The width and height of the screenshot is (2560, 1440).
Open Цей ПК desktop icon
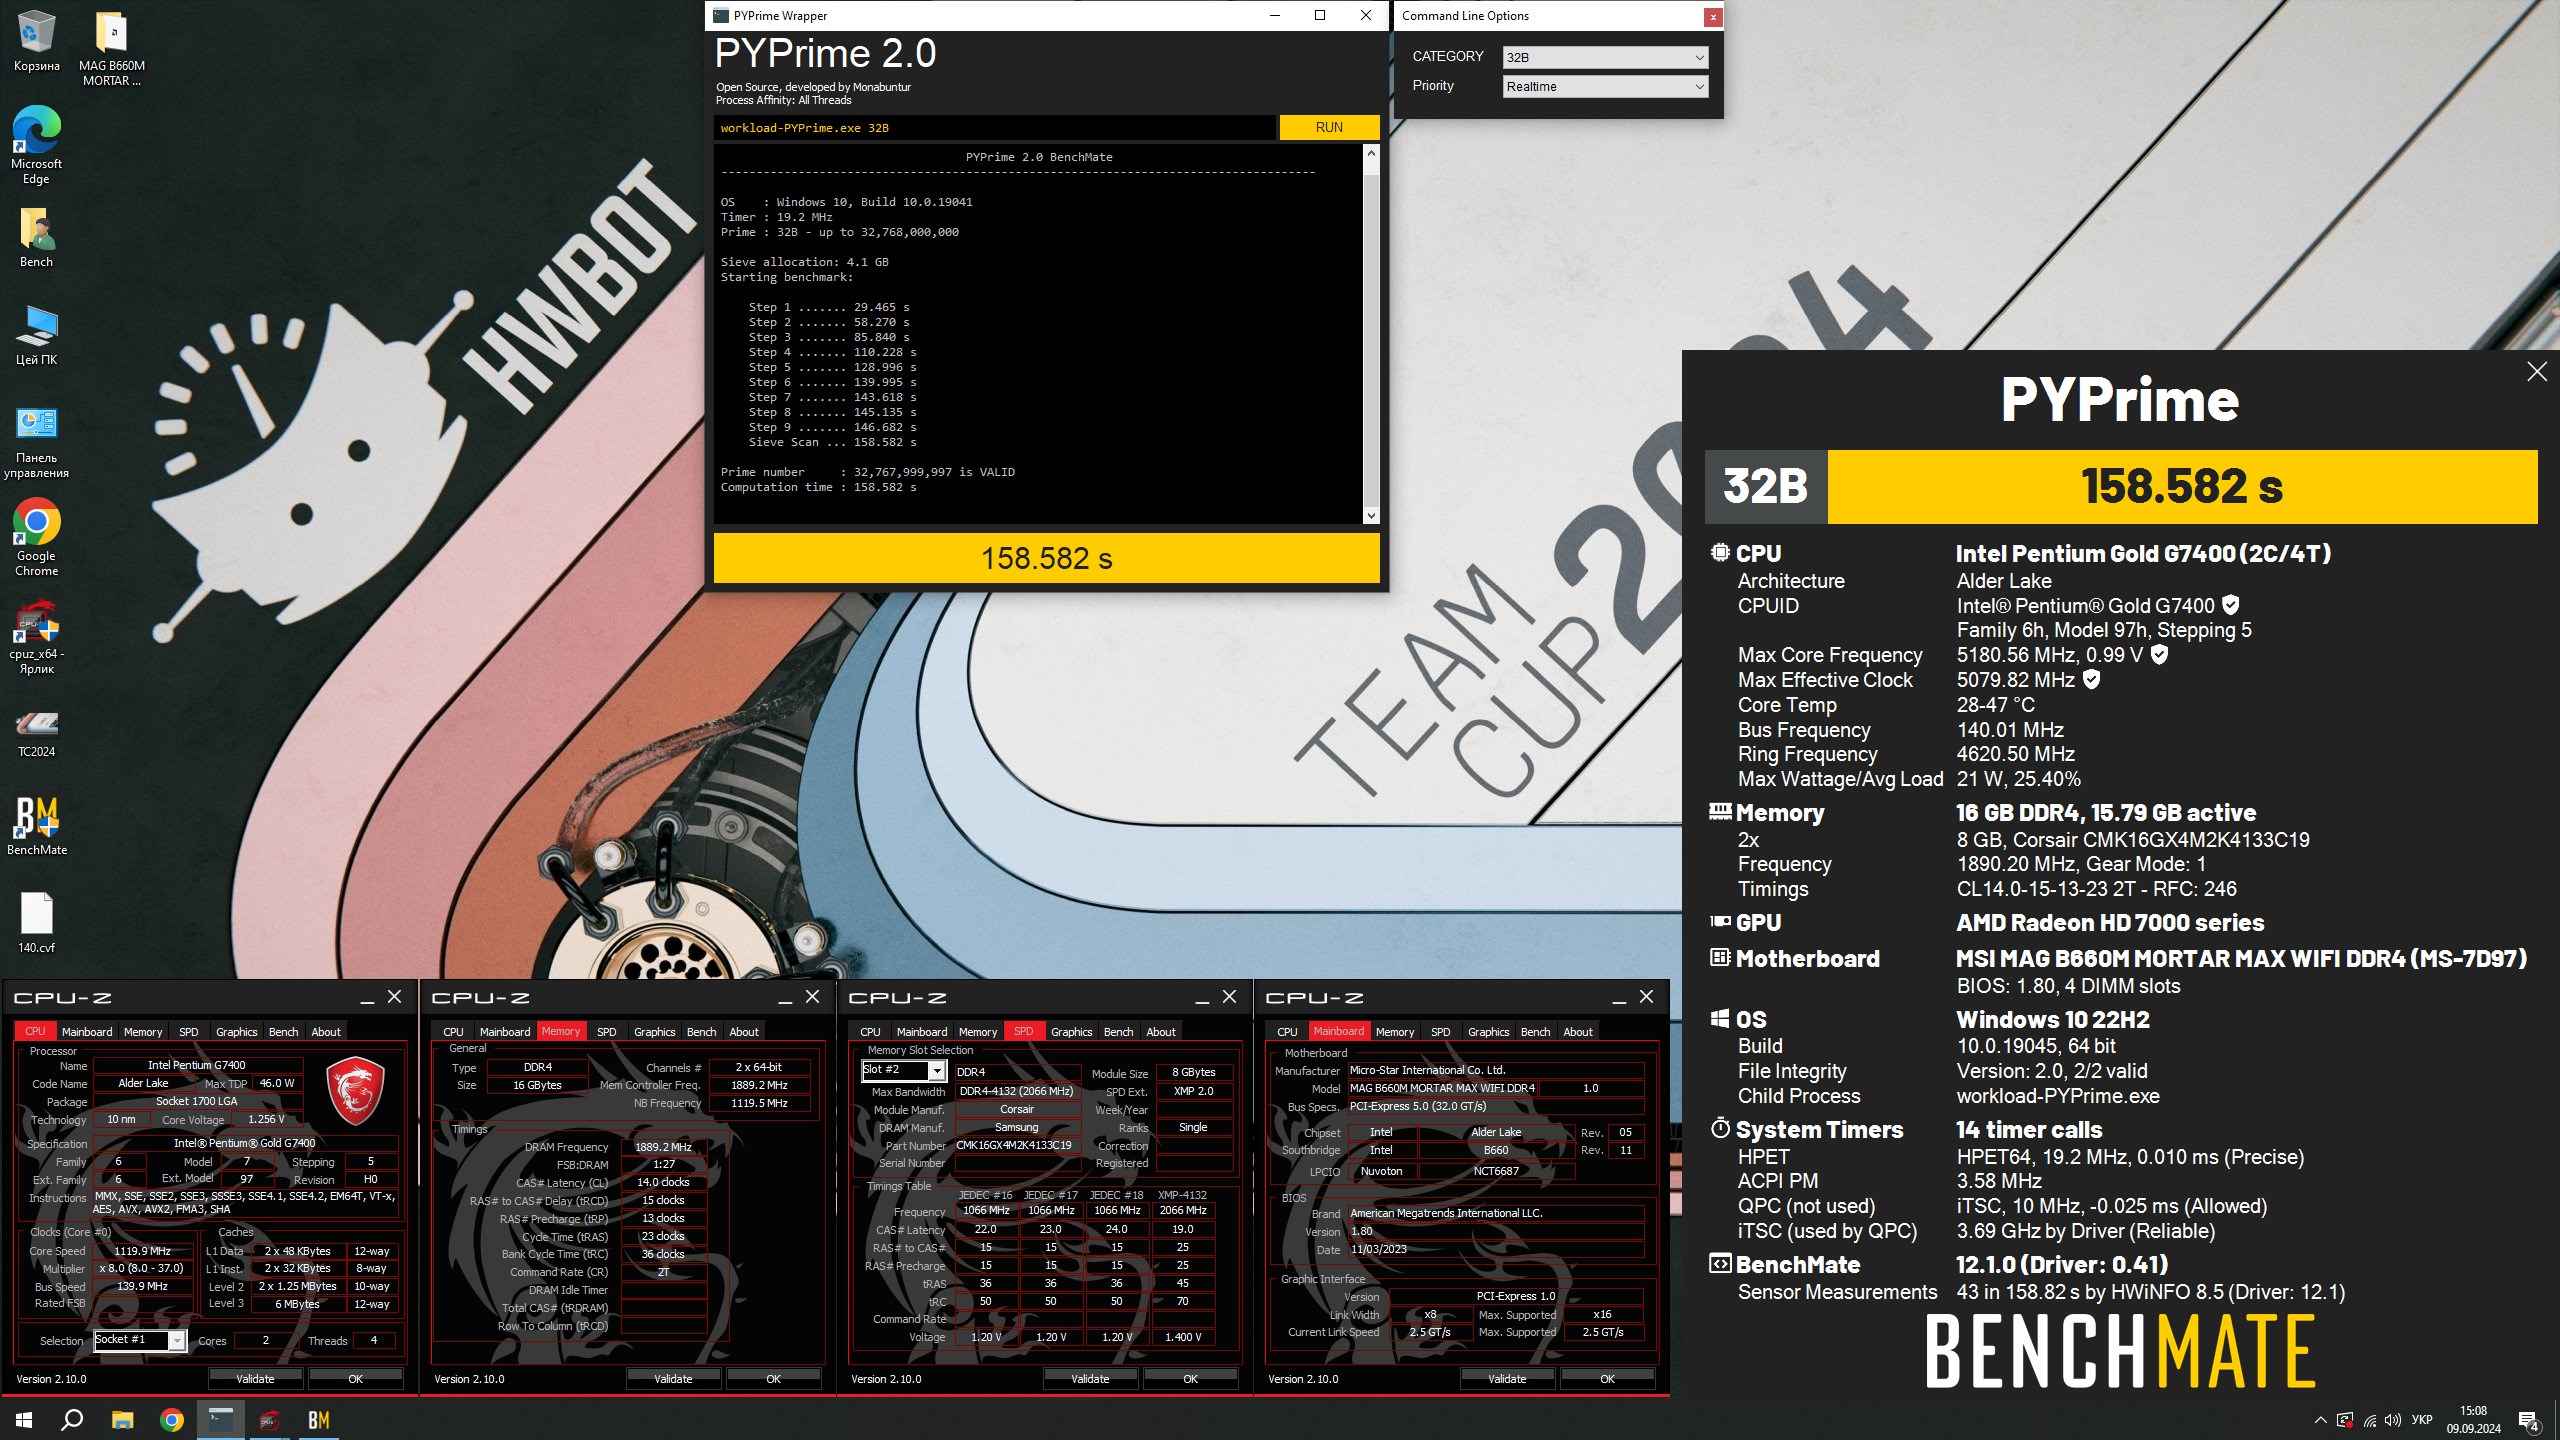36,336
